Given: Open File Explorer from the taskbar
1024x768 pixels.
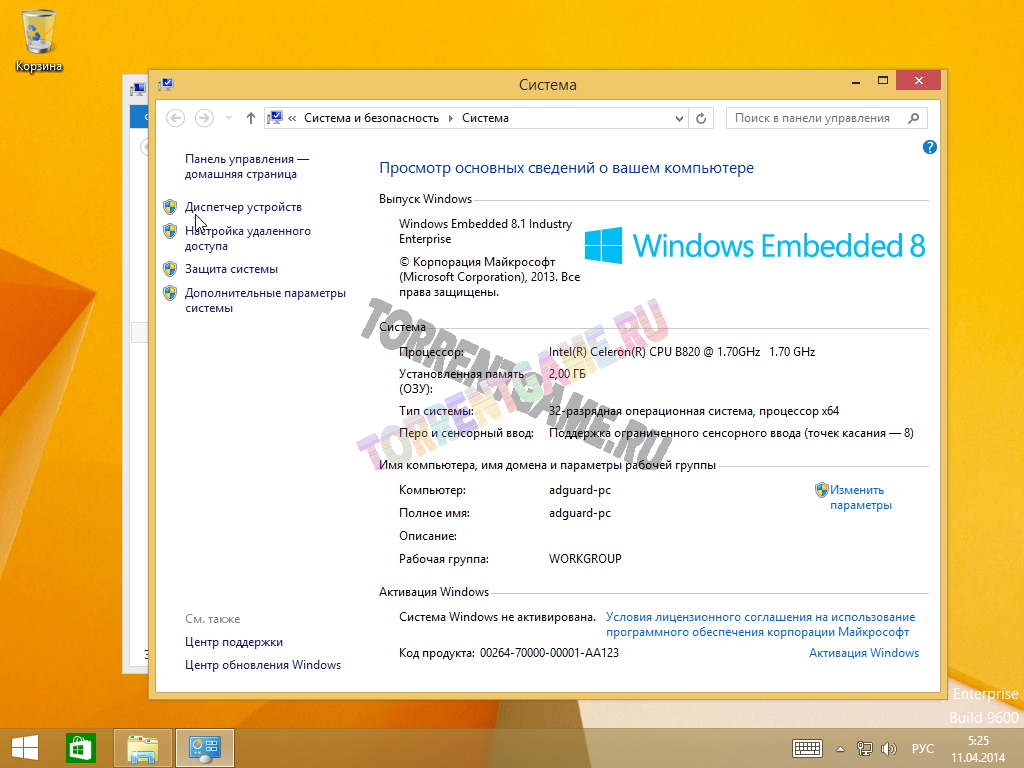Looking at the screenshot, I should (143, 747).
